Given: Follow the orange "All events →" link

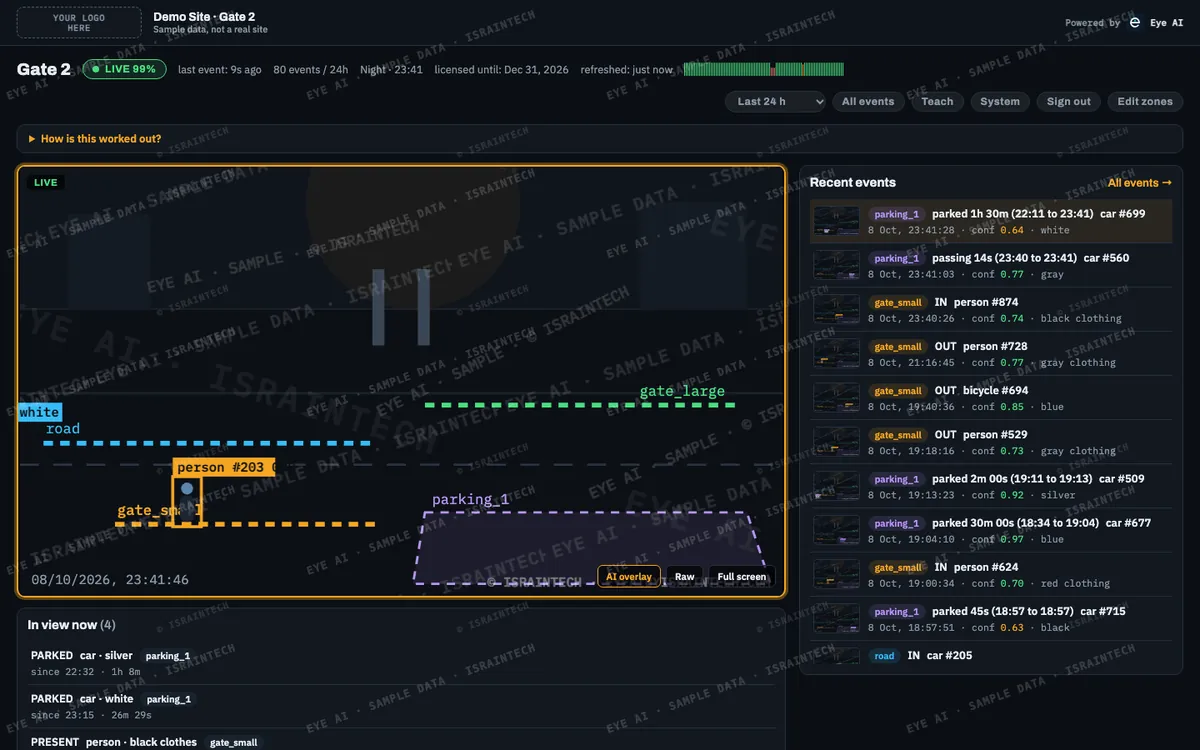Looking at the screenshot, I should point(1140,183).
